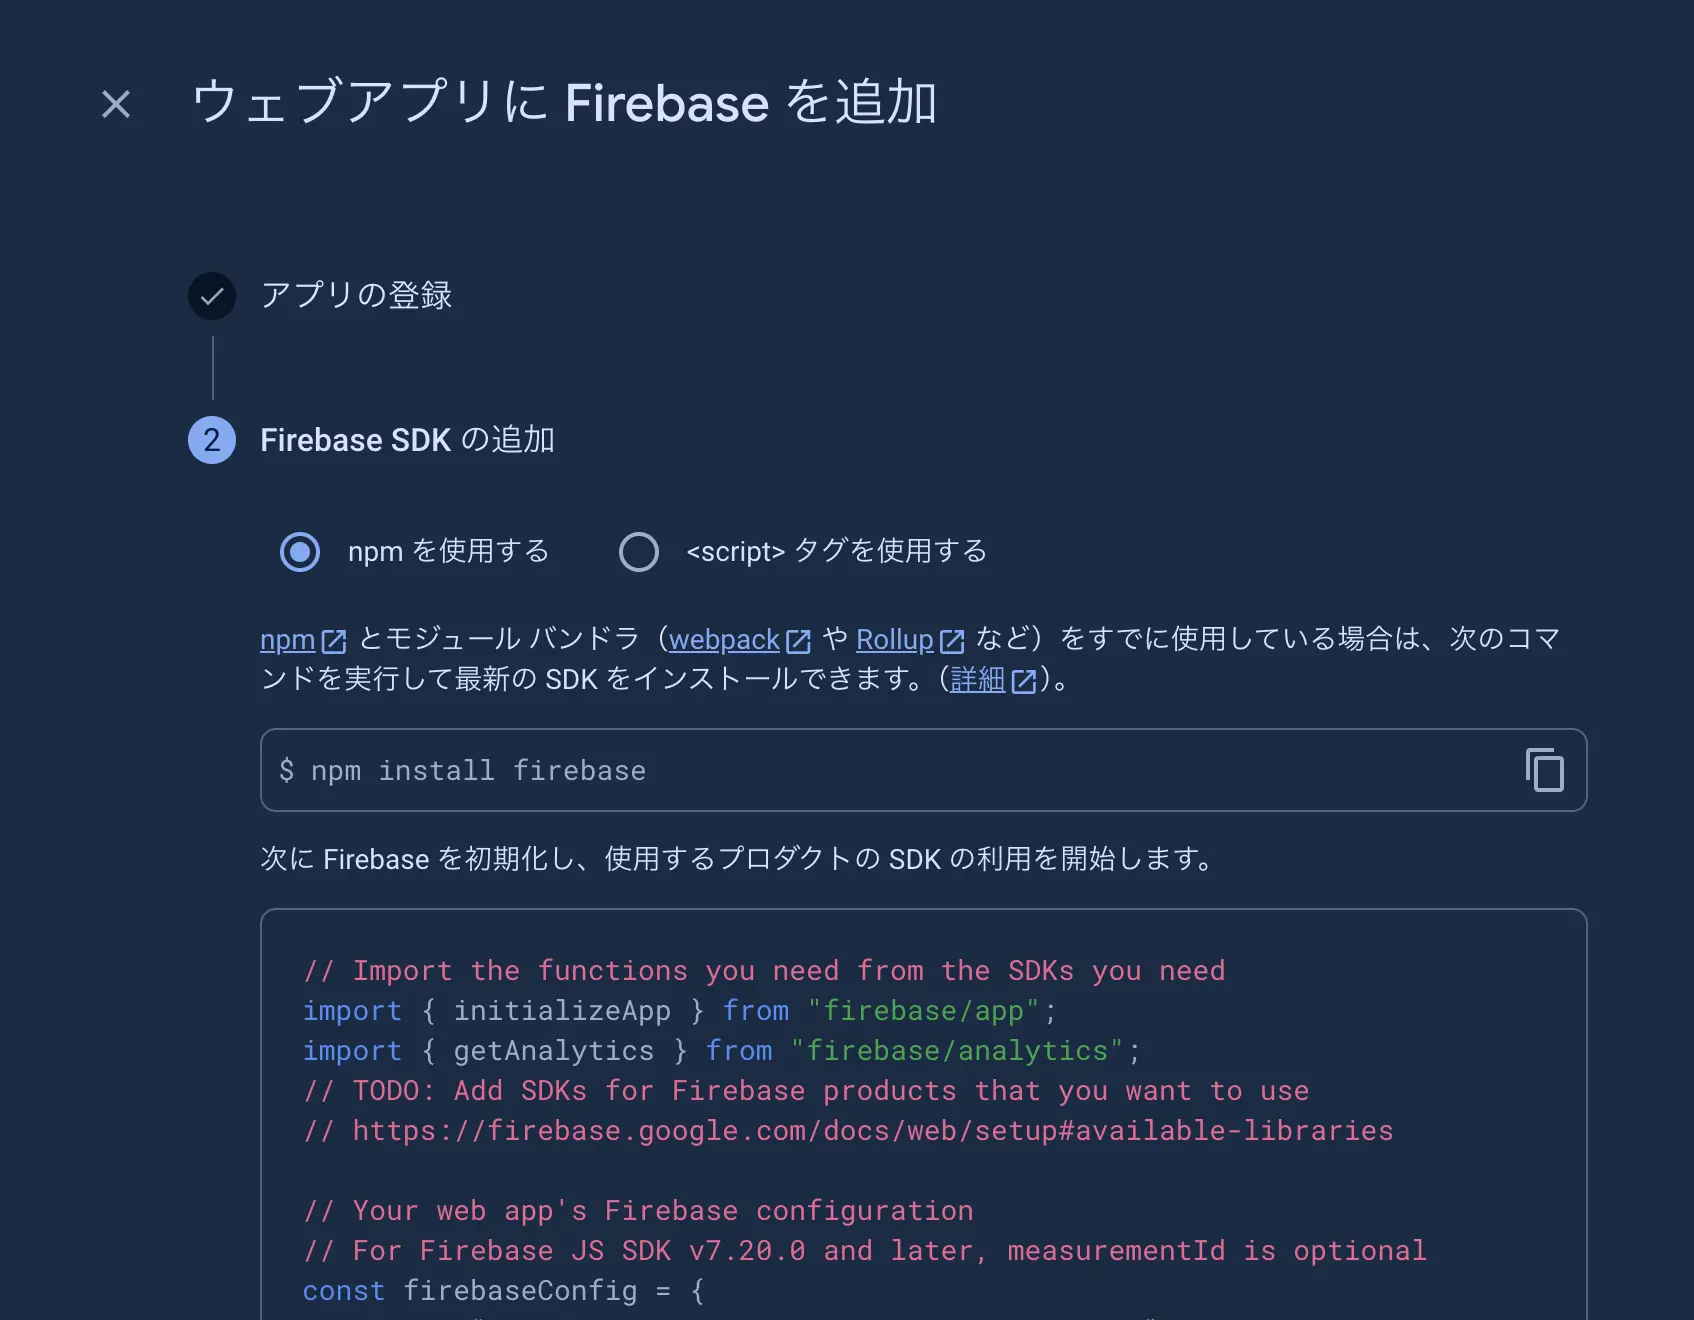Open the Rollup link
The height and width of the screenshot is (1320, 1694).
(x=895, y=639)
